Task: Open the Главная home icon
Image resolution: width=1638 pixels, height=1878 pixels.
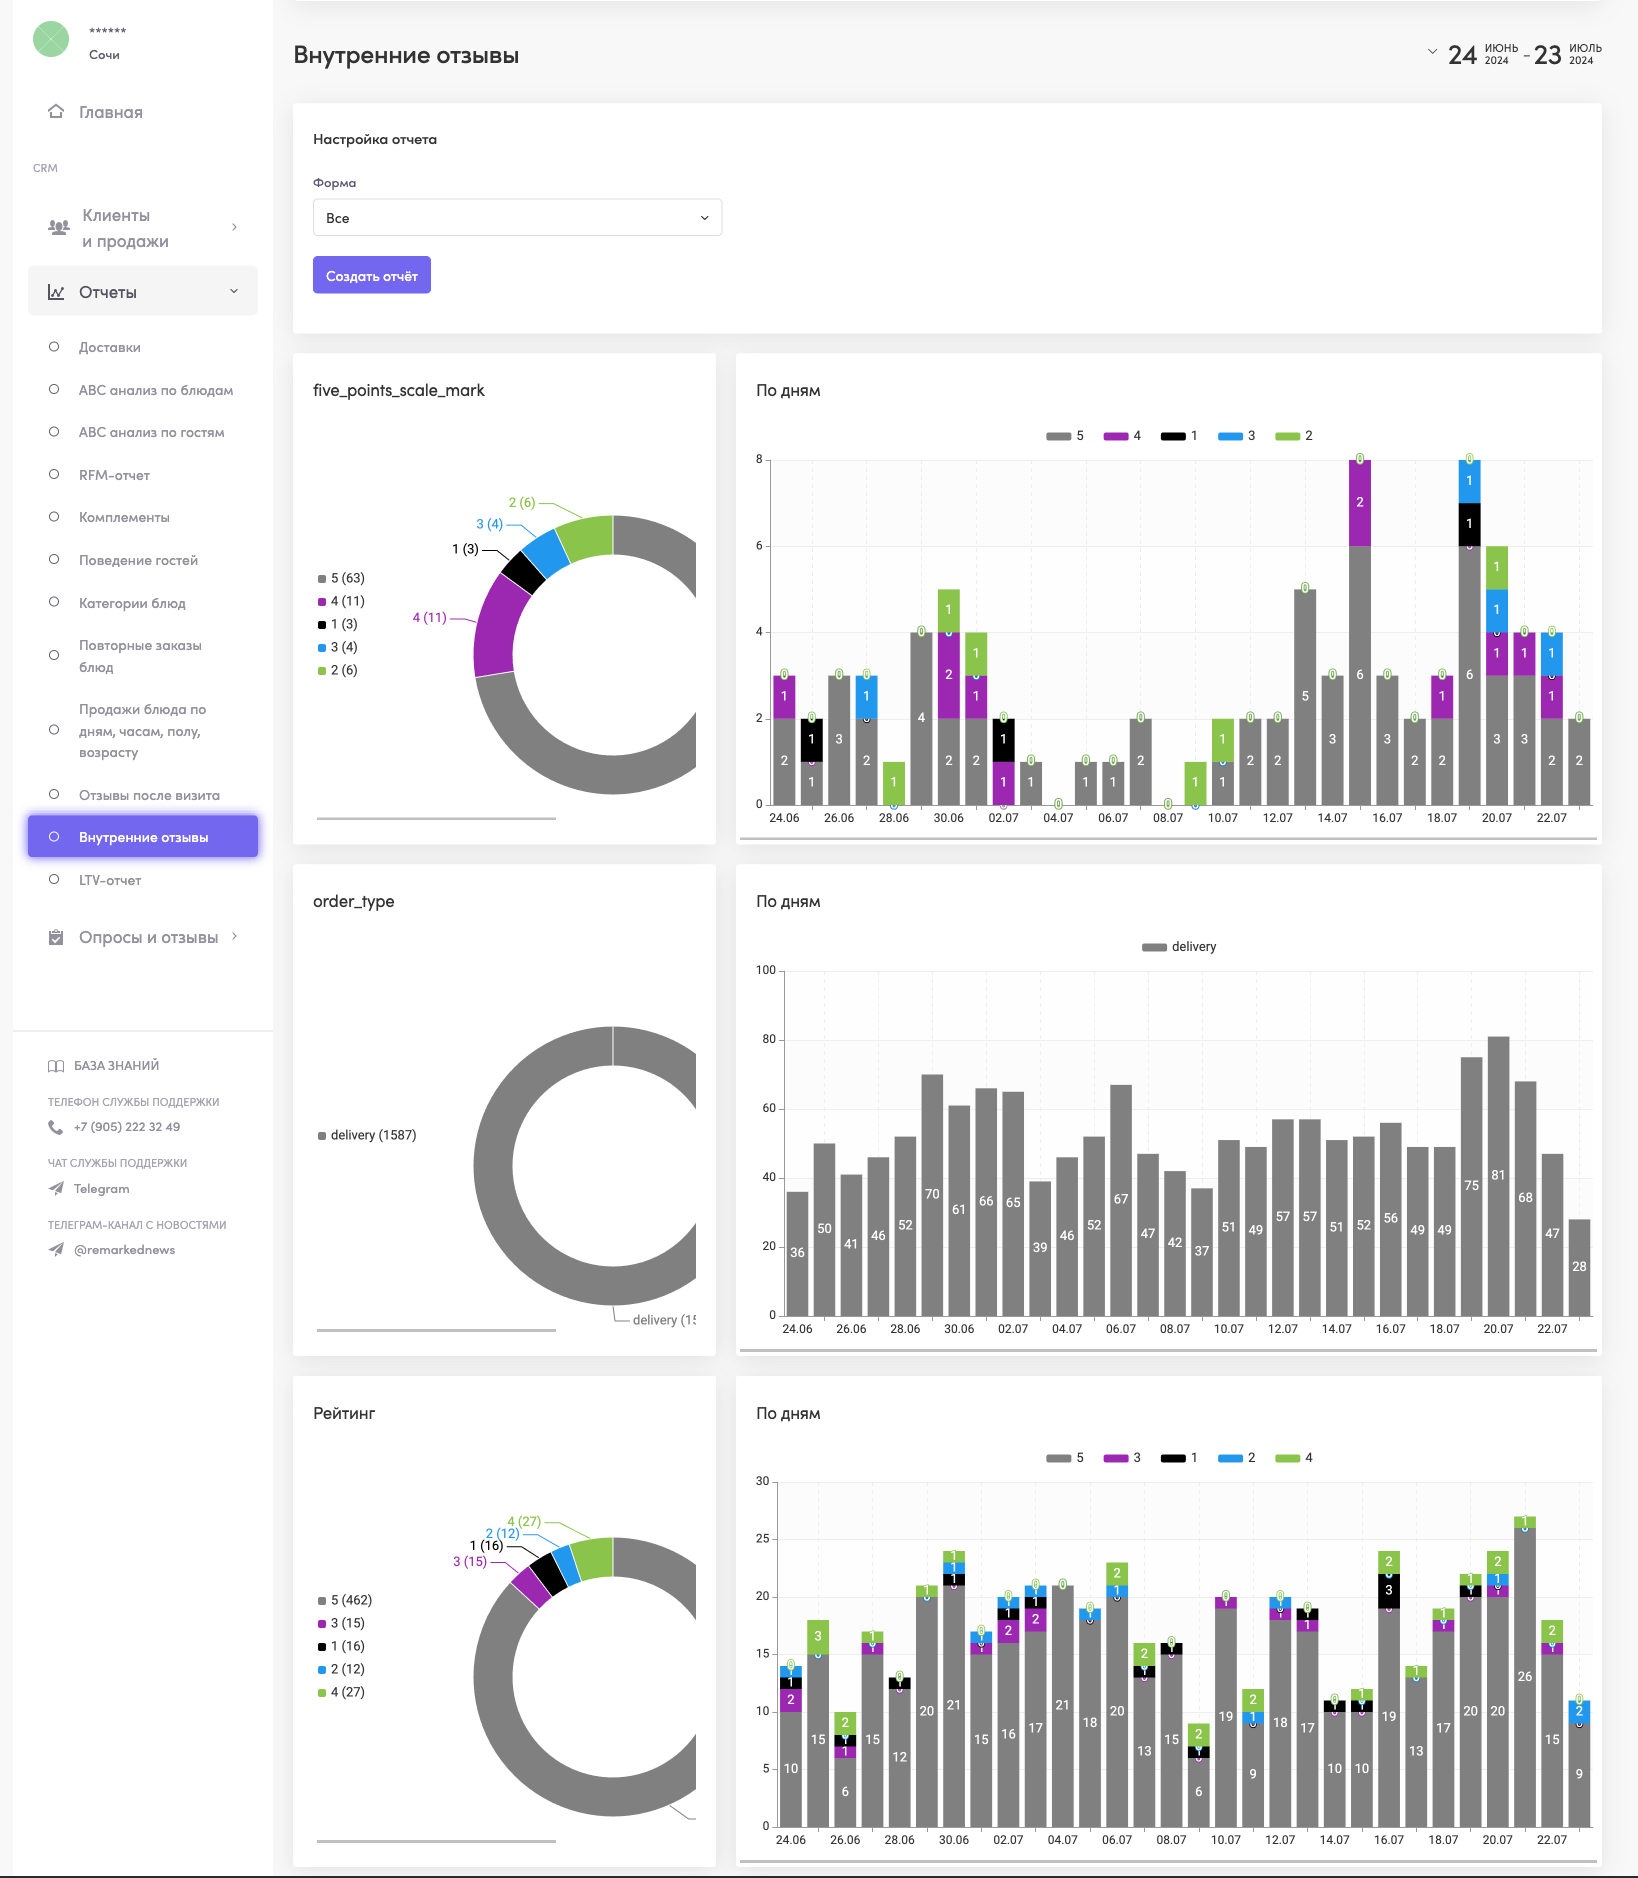Action: [x=56, y=111]
